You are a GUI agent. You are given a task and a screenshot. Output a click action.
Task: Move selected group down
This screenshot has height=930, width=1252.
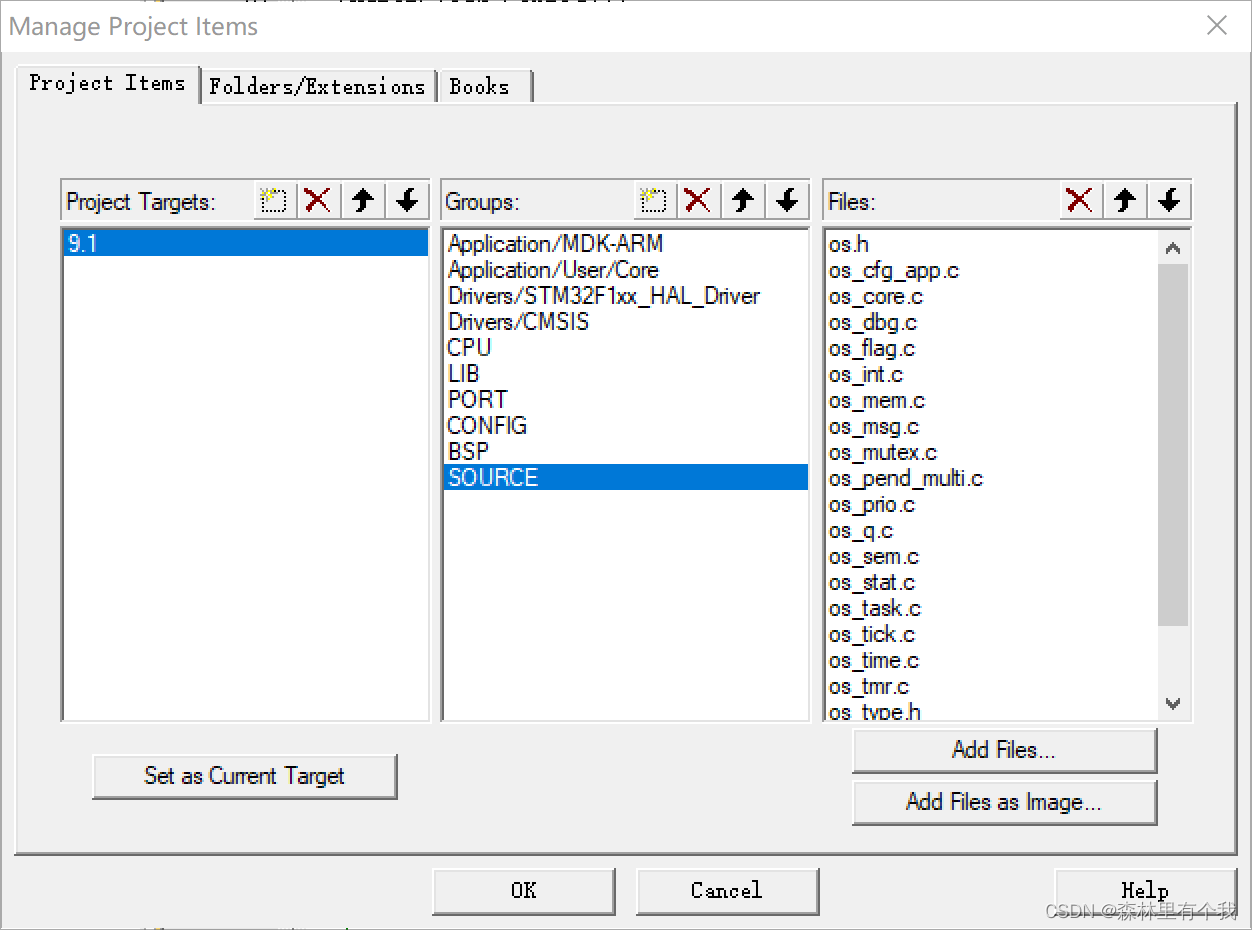(x=787, y=200)
